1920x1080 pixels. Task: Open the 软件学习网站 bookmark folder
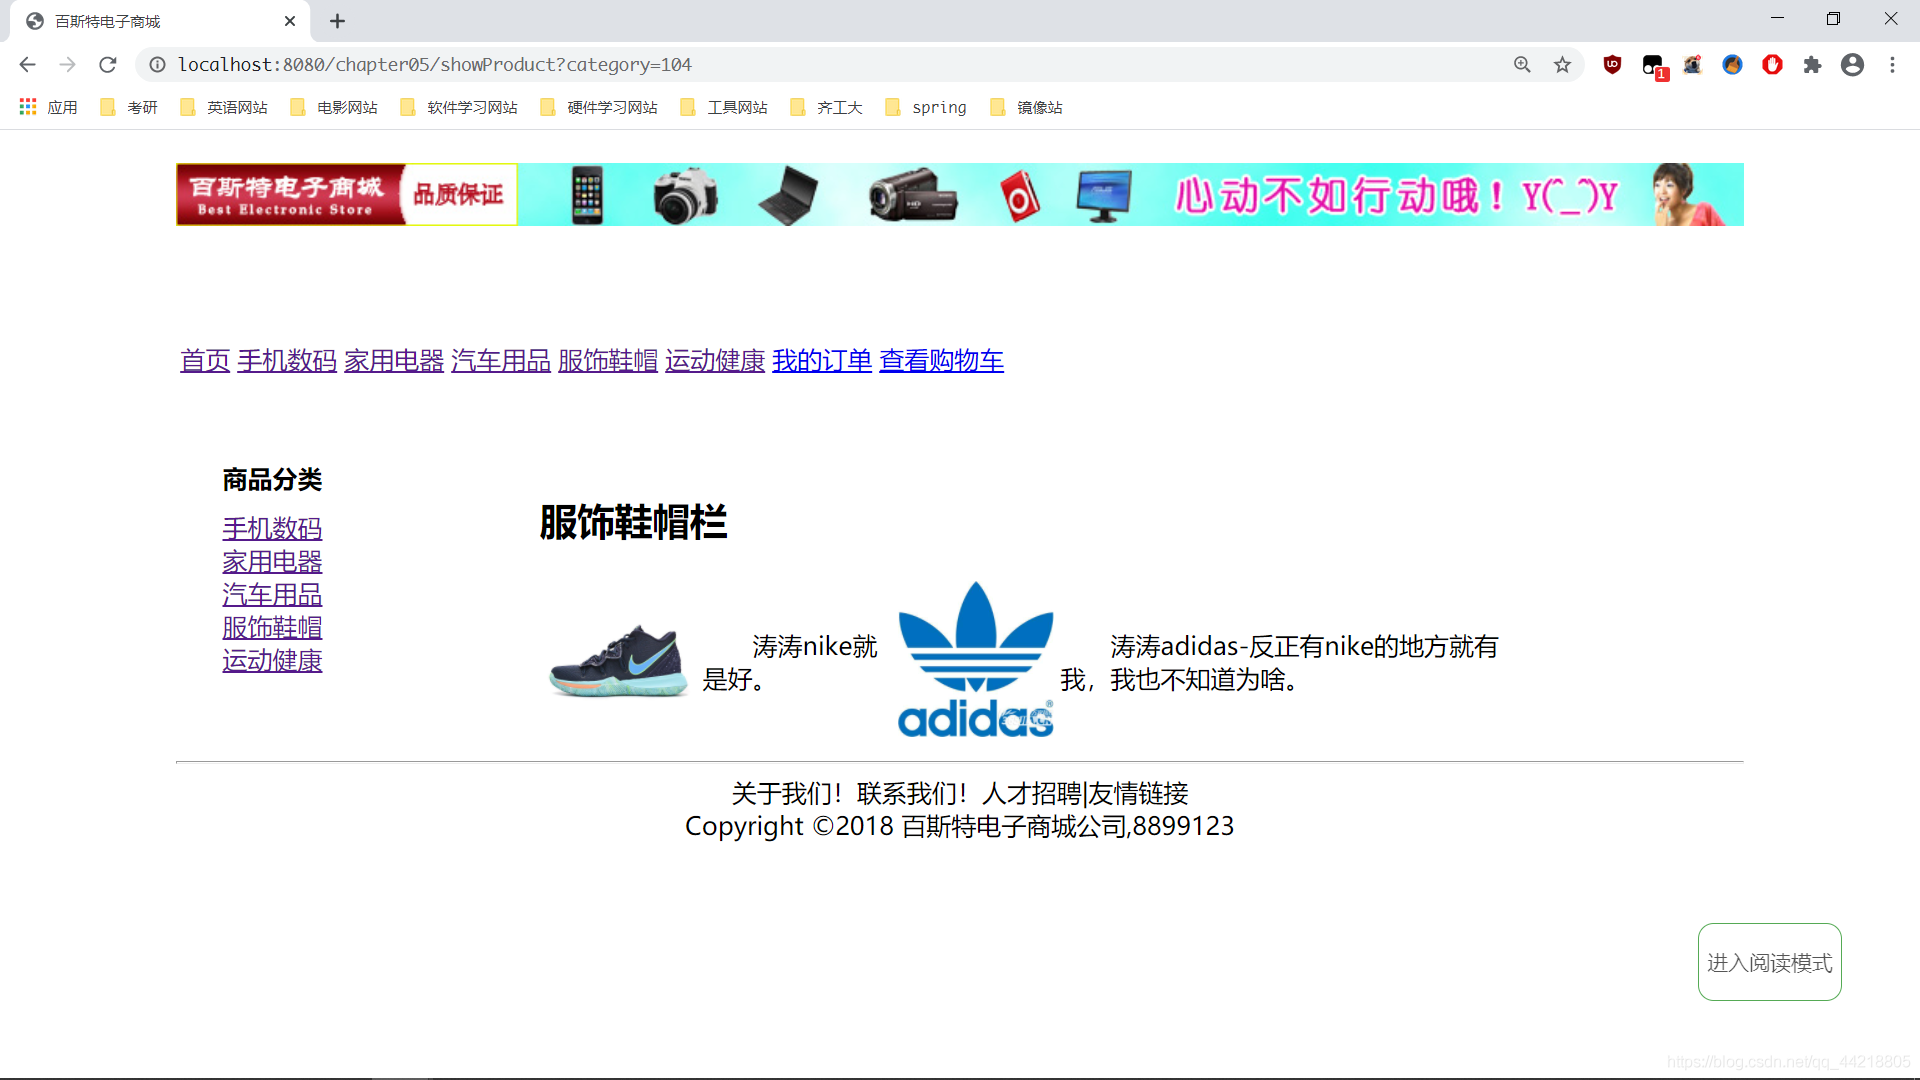click(459, 107)
